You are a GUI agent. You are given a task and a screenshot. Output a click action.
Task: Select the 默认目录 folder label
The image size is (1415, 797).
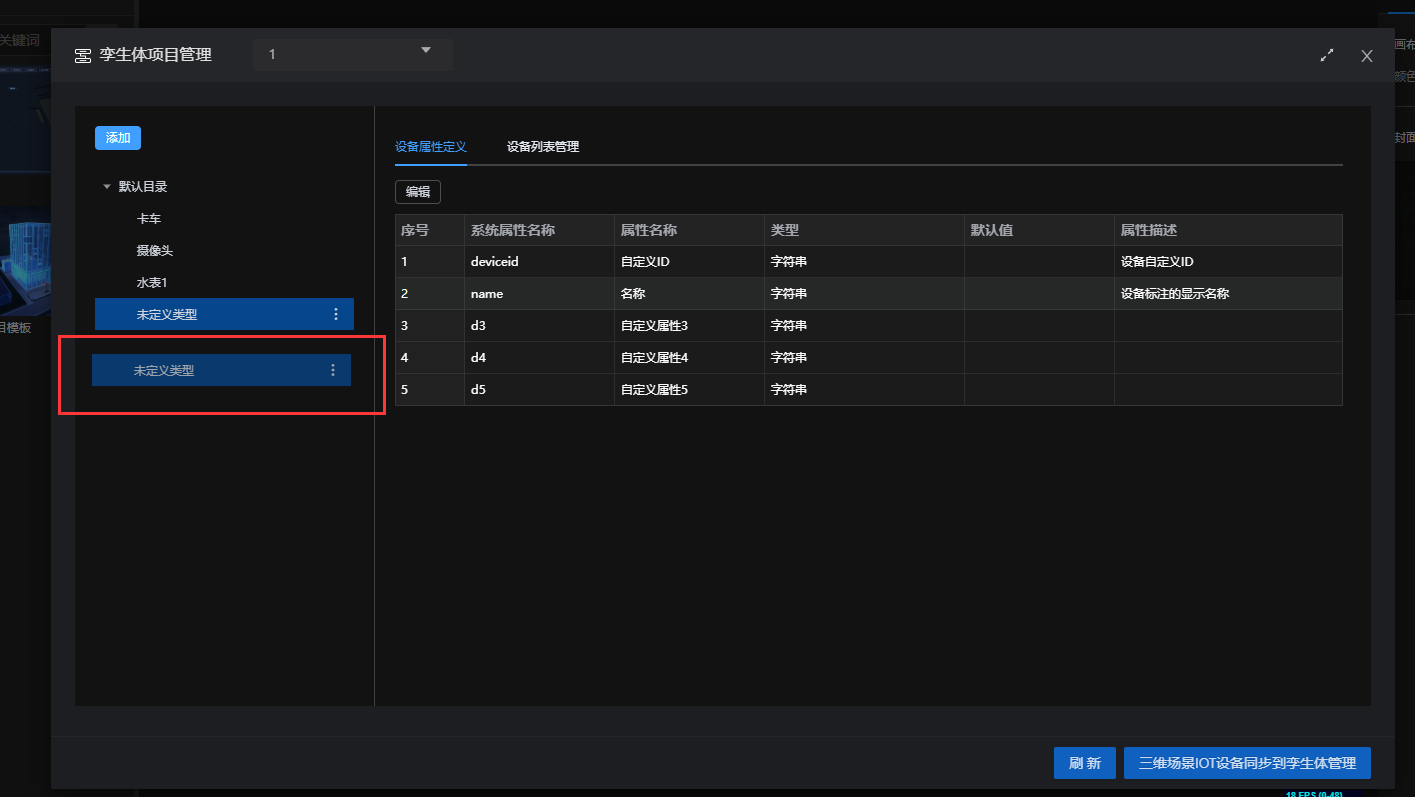143,187
